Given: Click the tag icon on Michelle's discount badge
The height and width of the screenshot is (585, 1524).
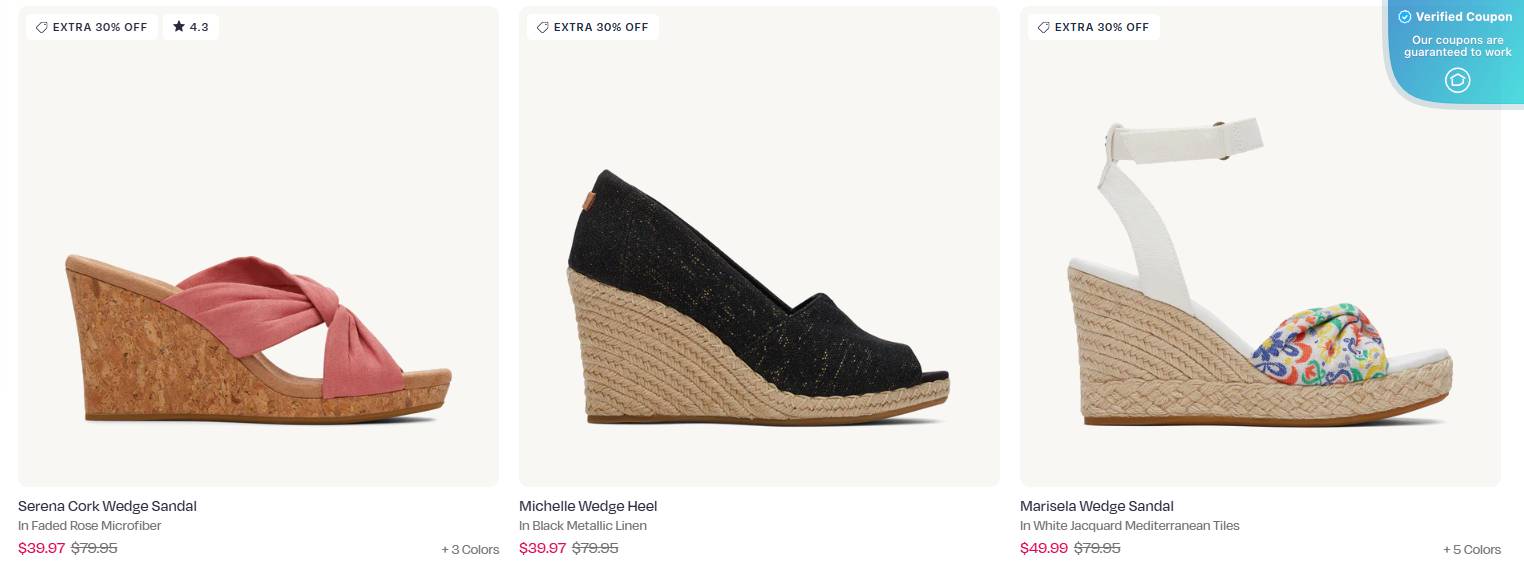Looking at the screenshot, I should pyautogui.click(x=544, y=27).
